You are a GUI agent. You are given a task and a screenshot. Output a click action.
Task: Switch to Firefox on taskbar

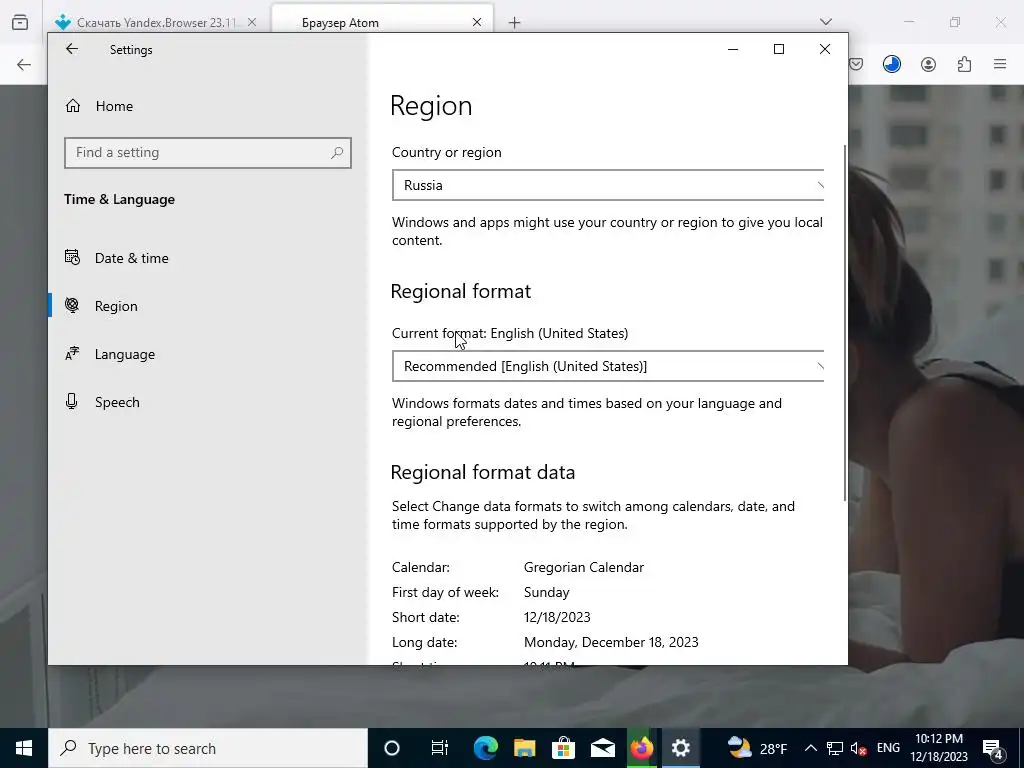642,748
